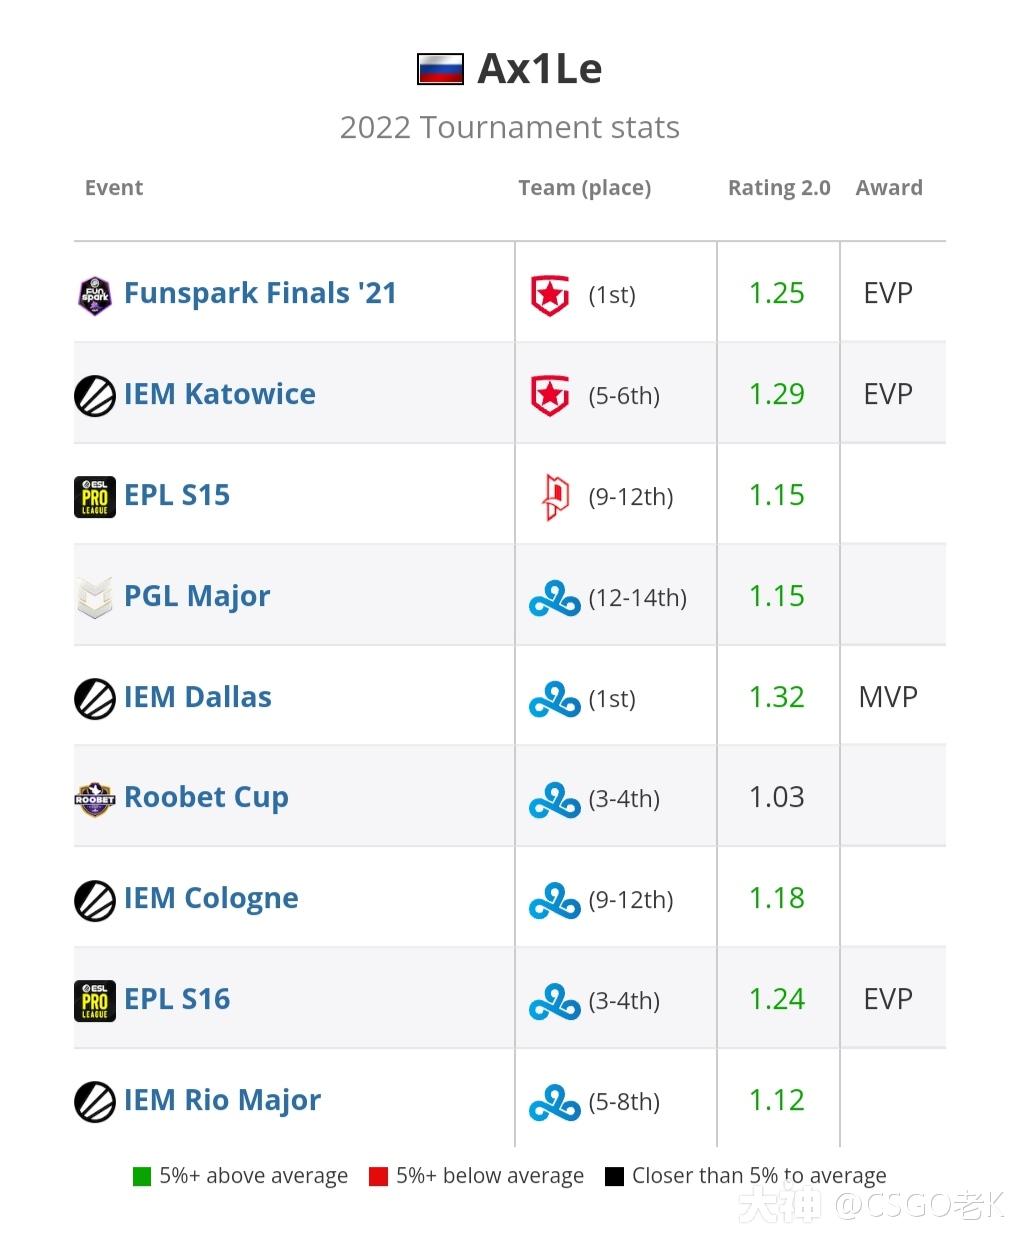Screen dimensions: 1018x1235
Task: Expand the Award column header
Action: tap(888, 187)
